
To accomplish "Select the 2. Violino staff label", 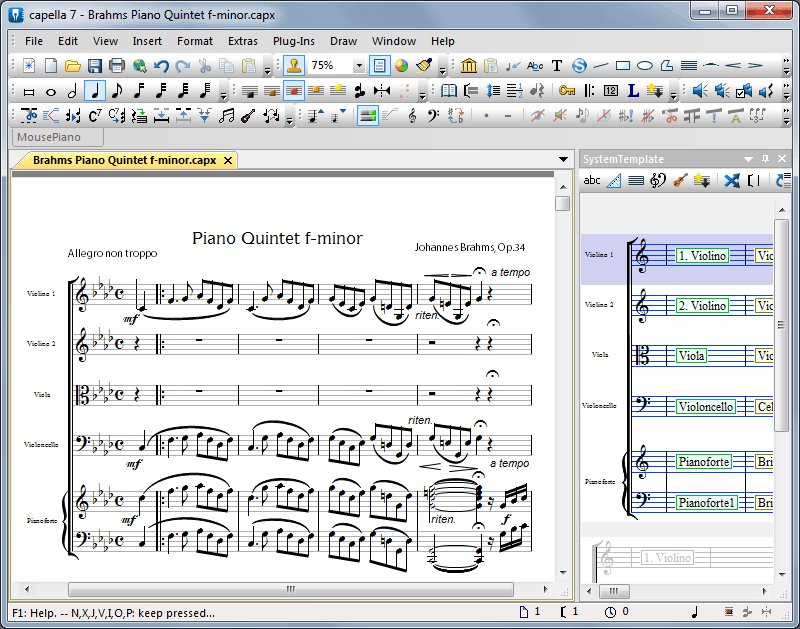I will pos(703,306).
